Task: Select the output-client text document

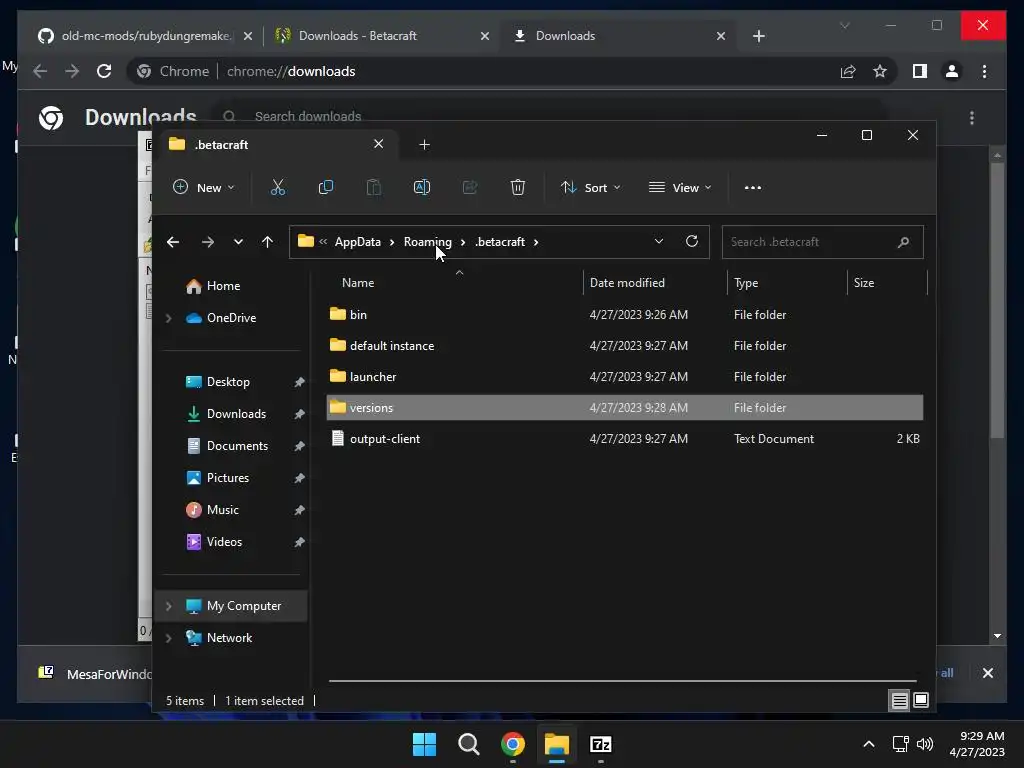Action: coord(624,439)
